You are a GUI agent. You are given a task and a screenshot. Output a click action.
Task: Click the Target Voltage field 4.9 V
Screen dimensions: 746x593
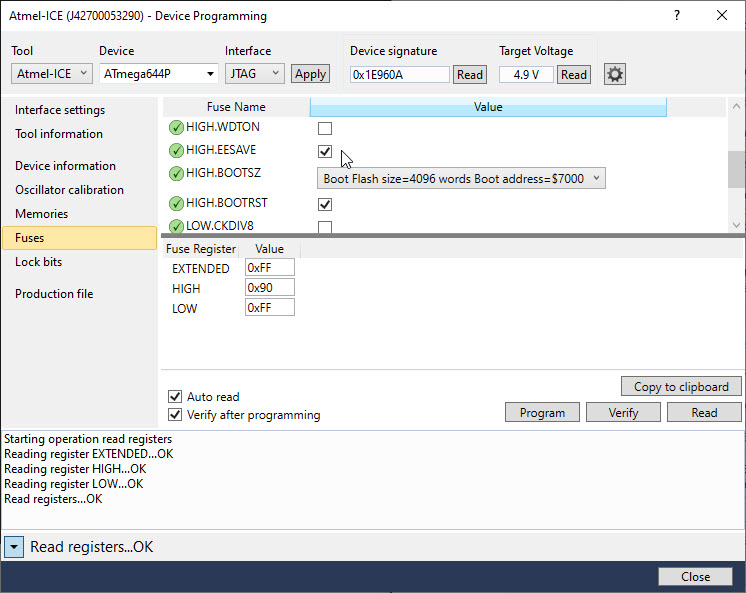click(526, 75)
